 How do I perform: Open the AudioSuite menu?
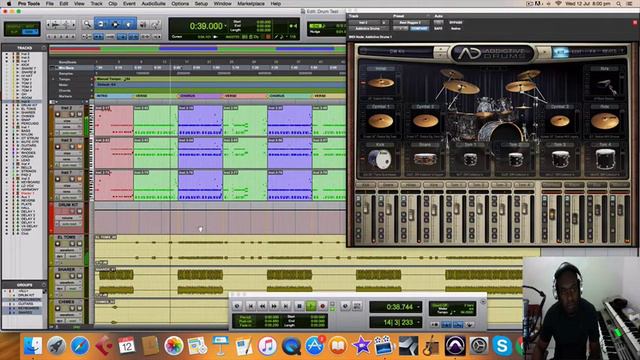tap(153, 4)
